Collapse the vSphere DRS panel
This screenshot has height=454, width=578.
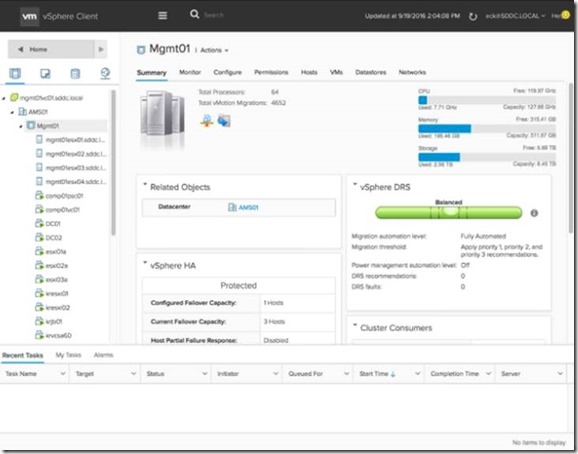(x=355, y=184)
